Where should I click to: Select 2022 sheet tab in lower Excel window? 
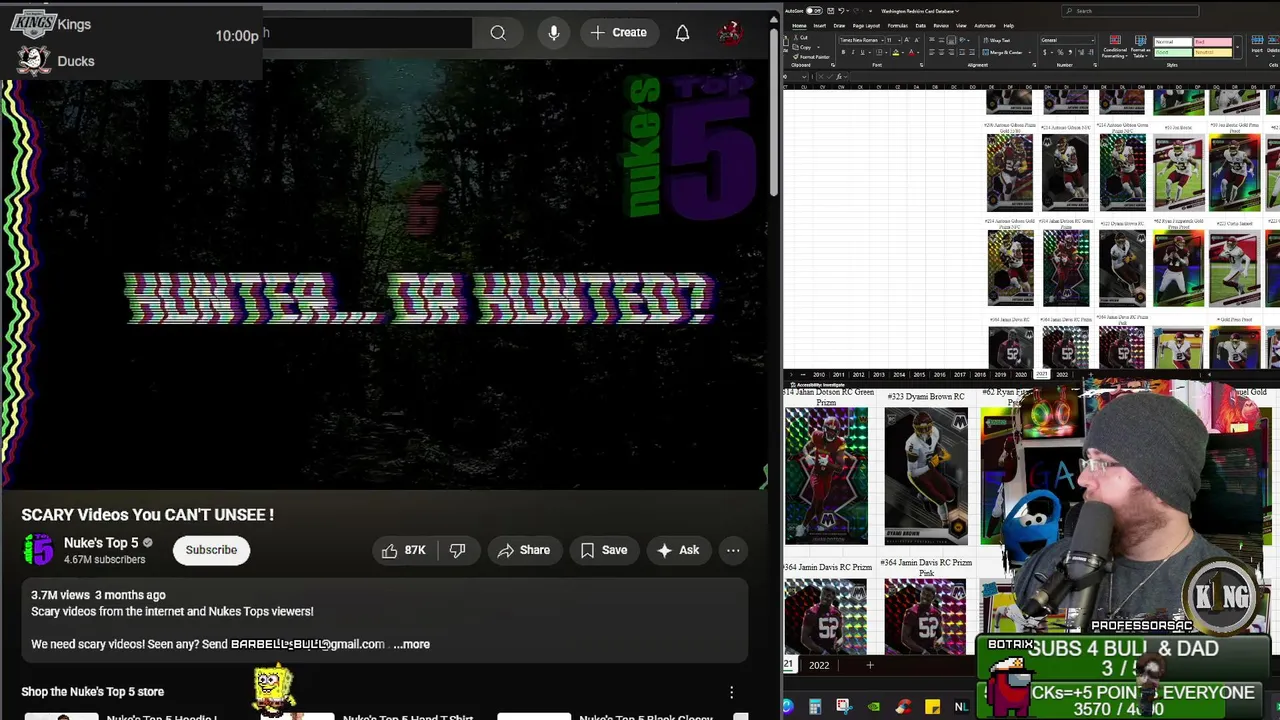tap(819, 665)
